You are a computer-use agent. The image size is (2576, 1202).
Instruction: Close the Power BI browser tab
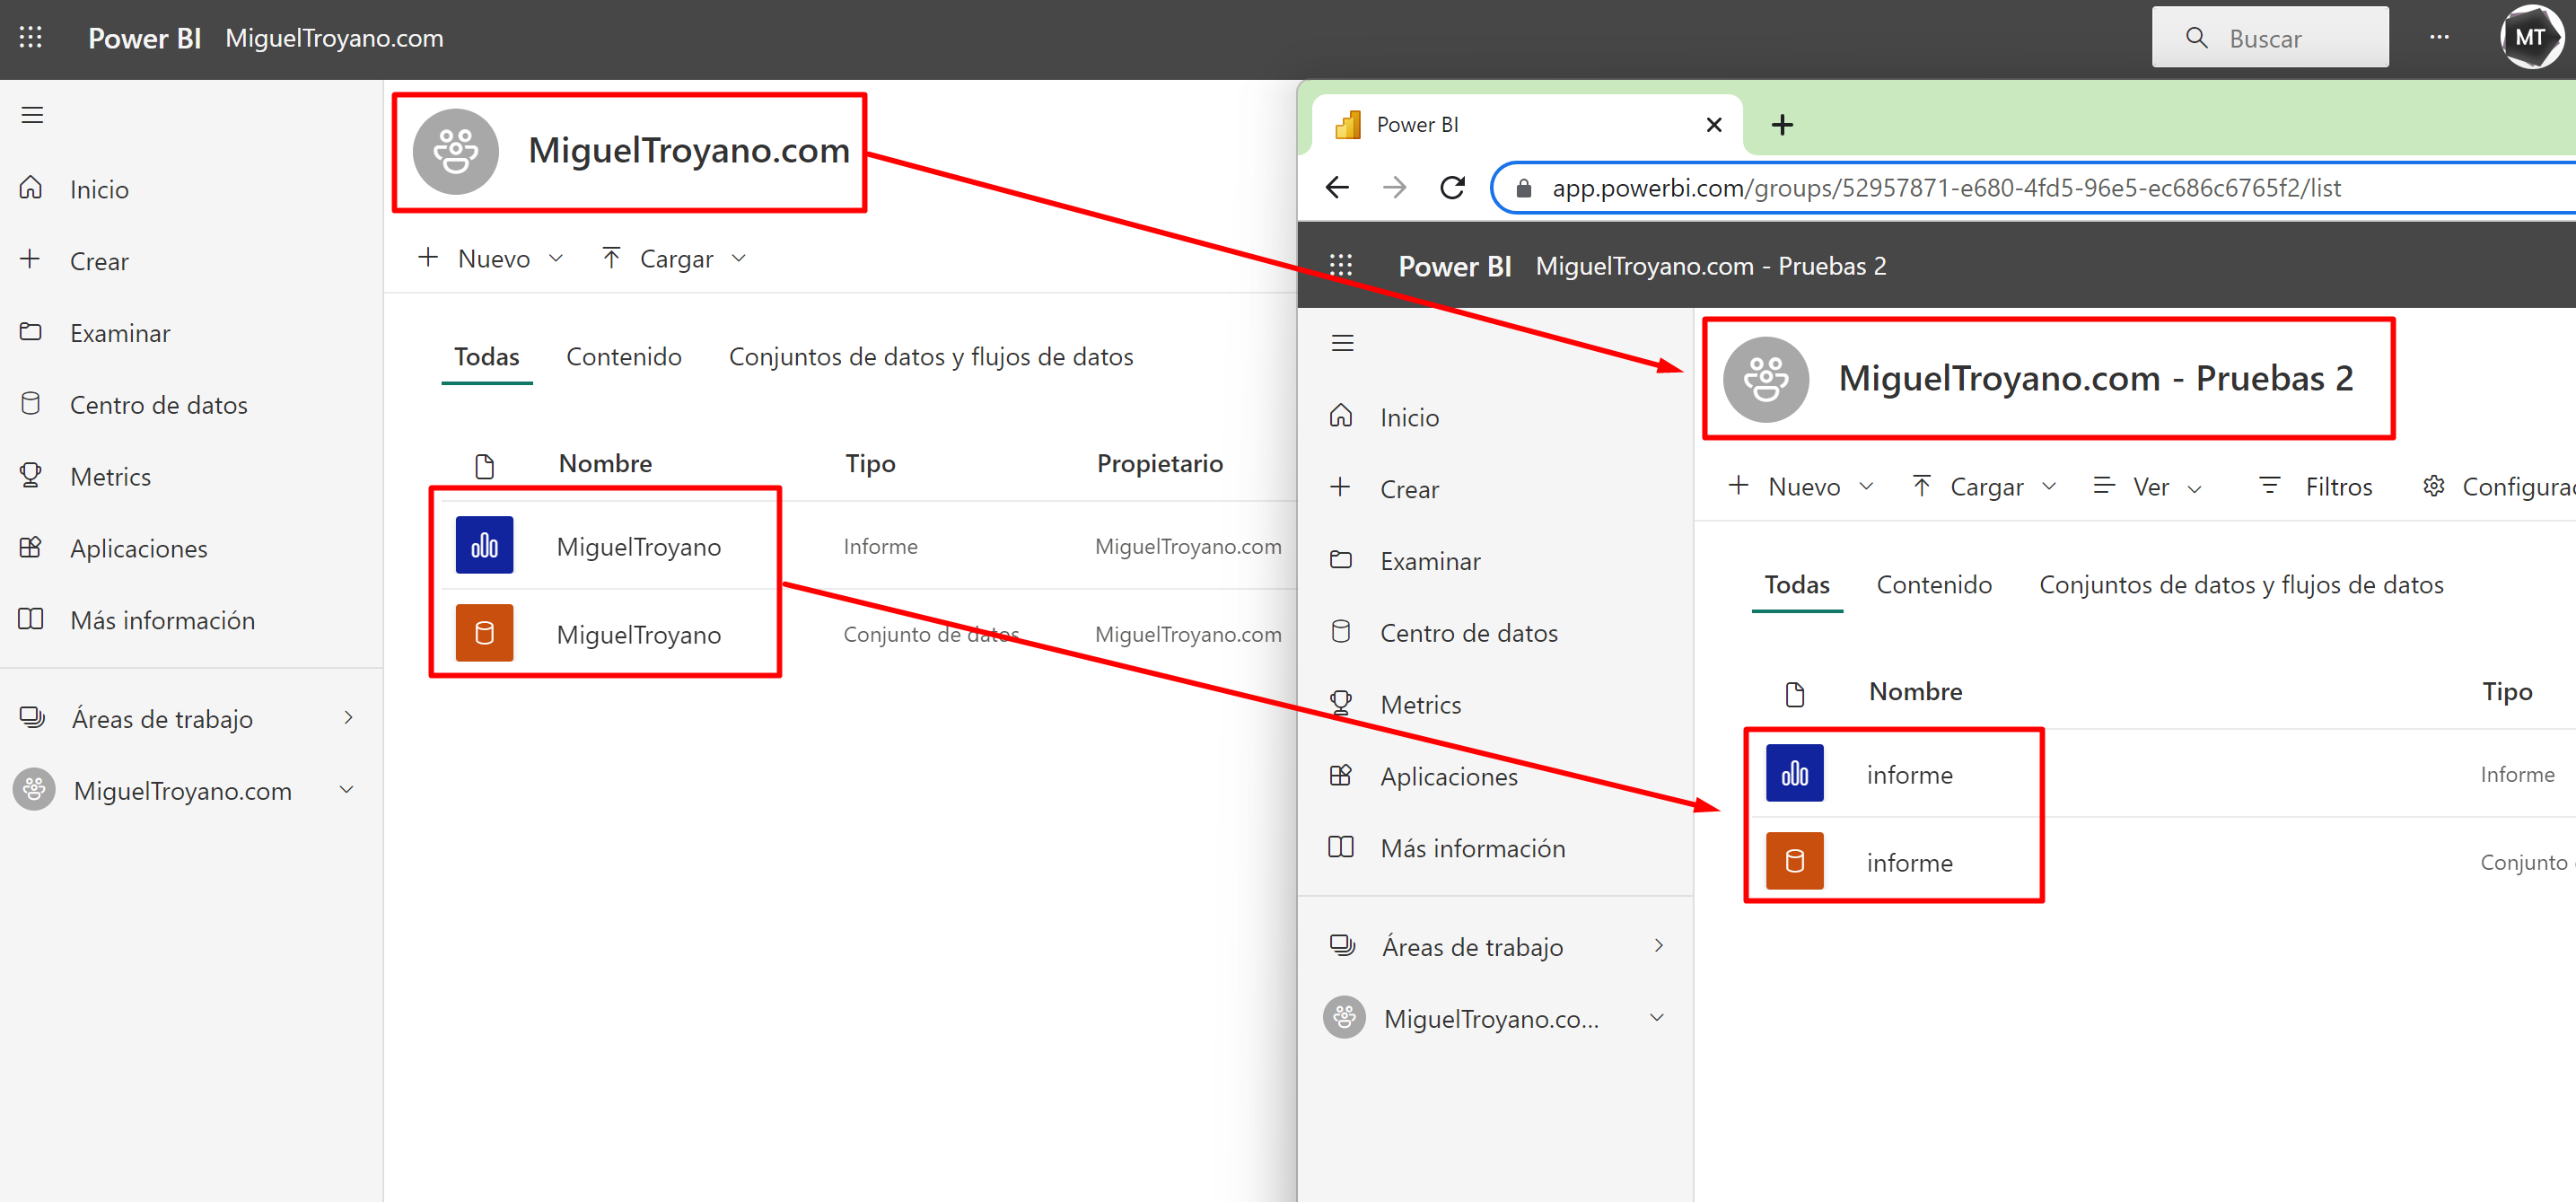click(1713, 125)
